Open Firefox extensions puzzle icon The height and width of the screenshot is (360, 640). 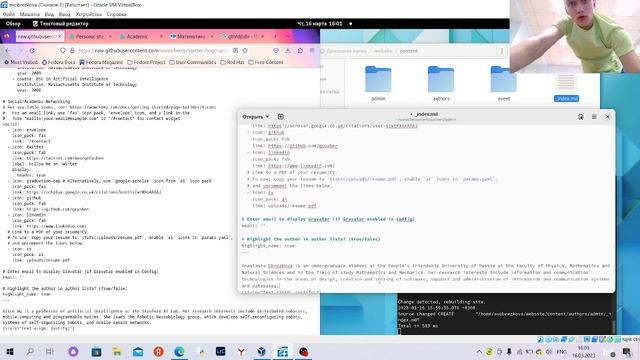(x=300, y=51)
